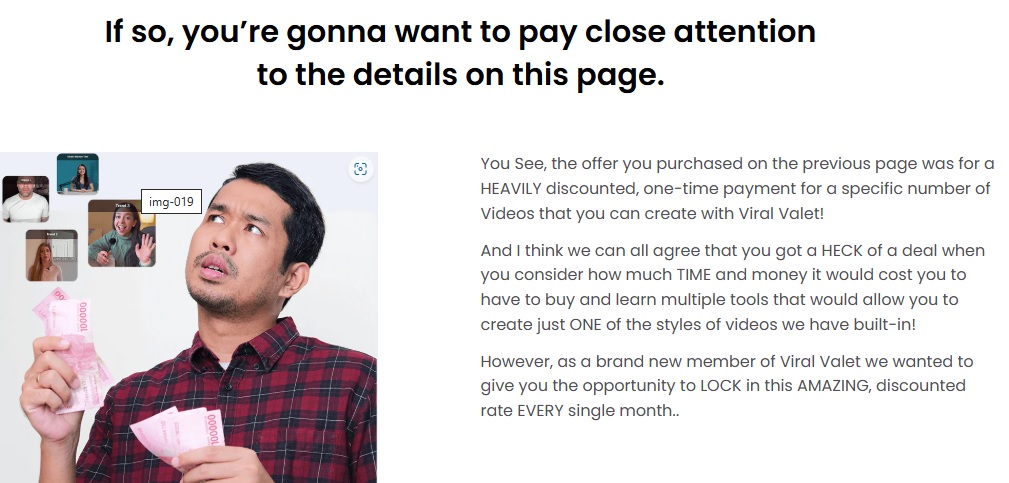Select the waving woman with microphone thumbnail
The height and width of the screenshot is (483, 1009).
(x=122, y=233)
